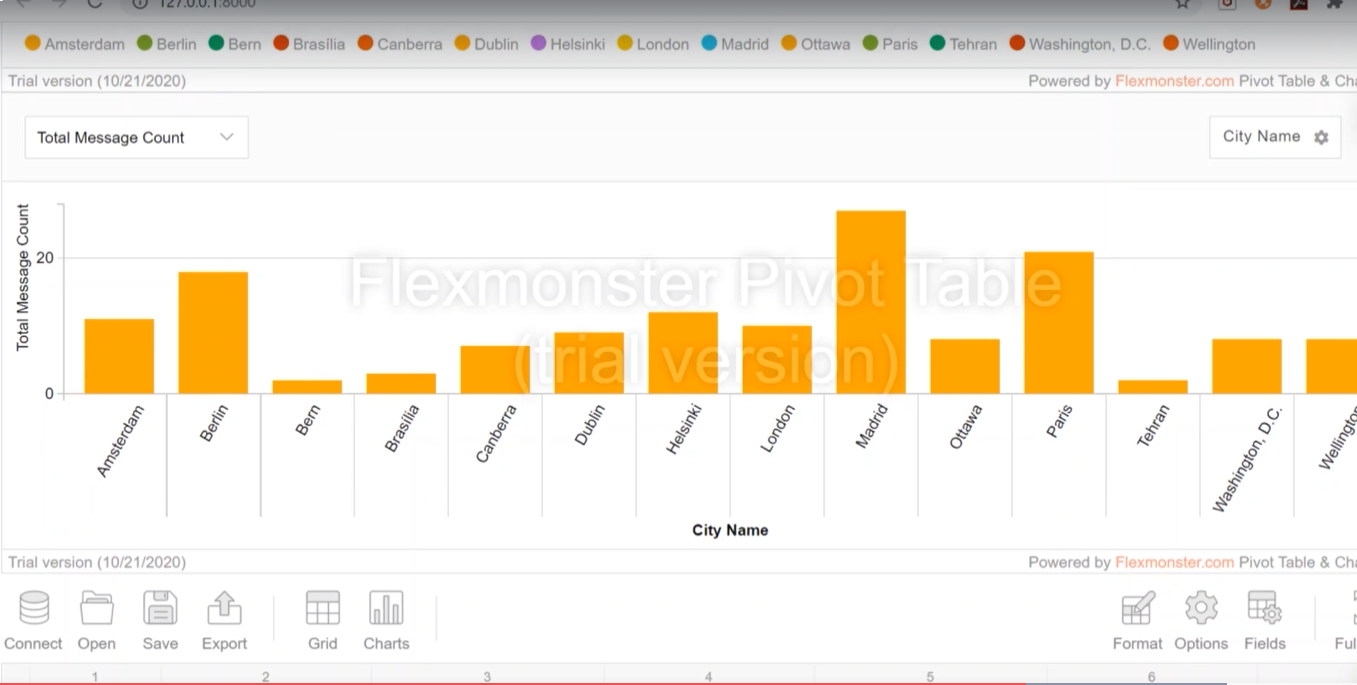
Task: Click the browser bookmark star icon
Action: pos(1183,4)
